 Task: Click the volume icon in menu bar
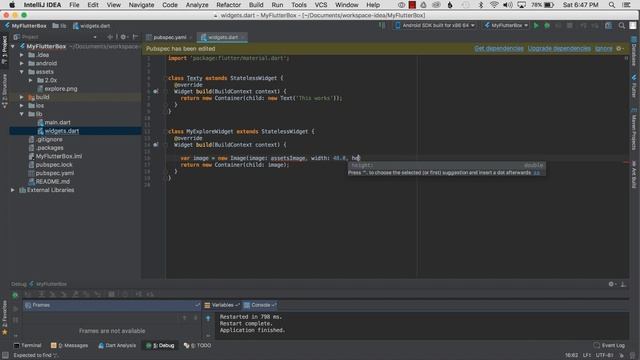[x=507, y=5]
